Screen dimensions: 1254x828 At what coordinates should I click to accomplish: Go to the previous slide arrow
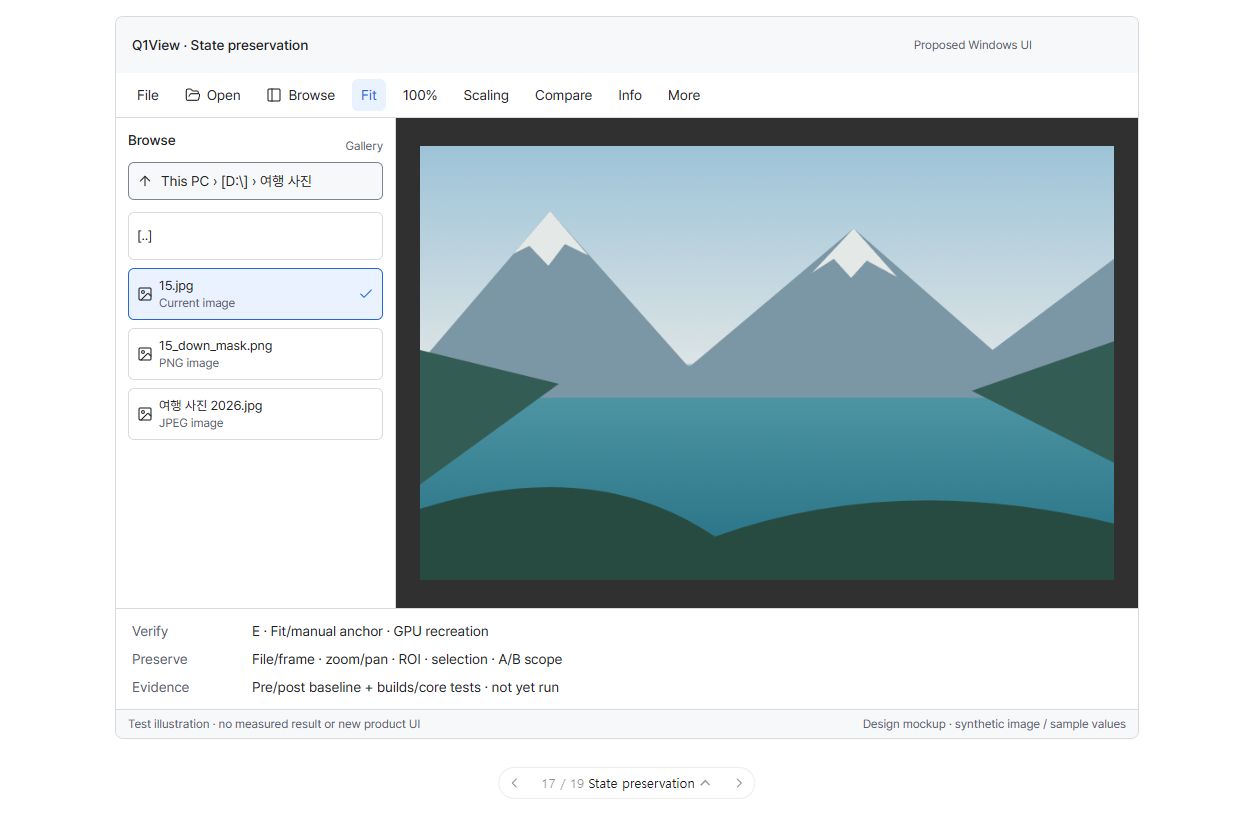click(514, 783)
